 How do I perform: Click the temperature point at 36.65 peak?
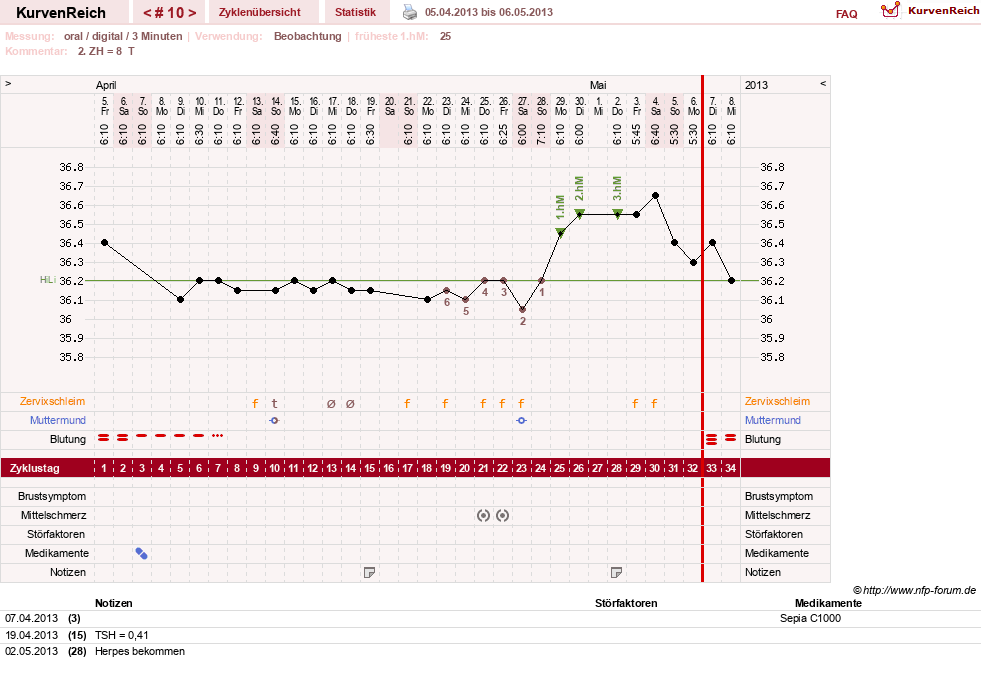(655, 195)
